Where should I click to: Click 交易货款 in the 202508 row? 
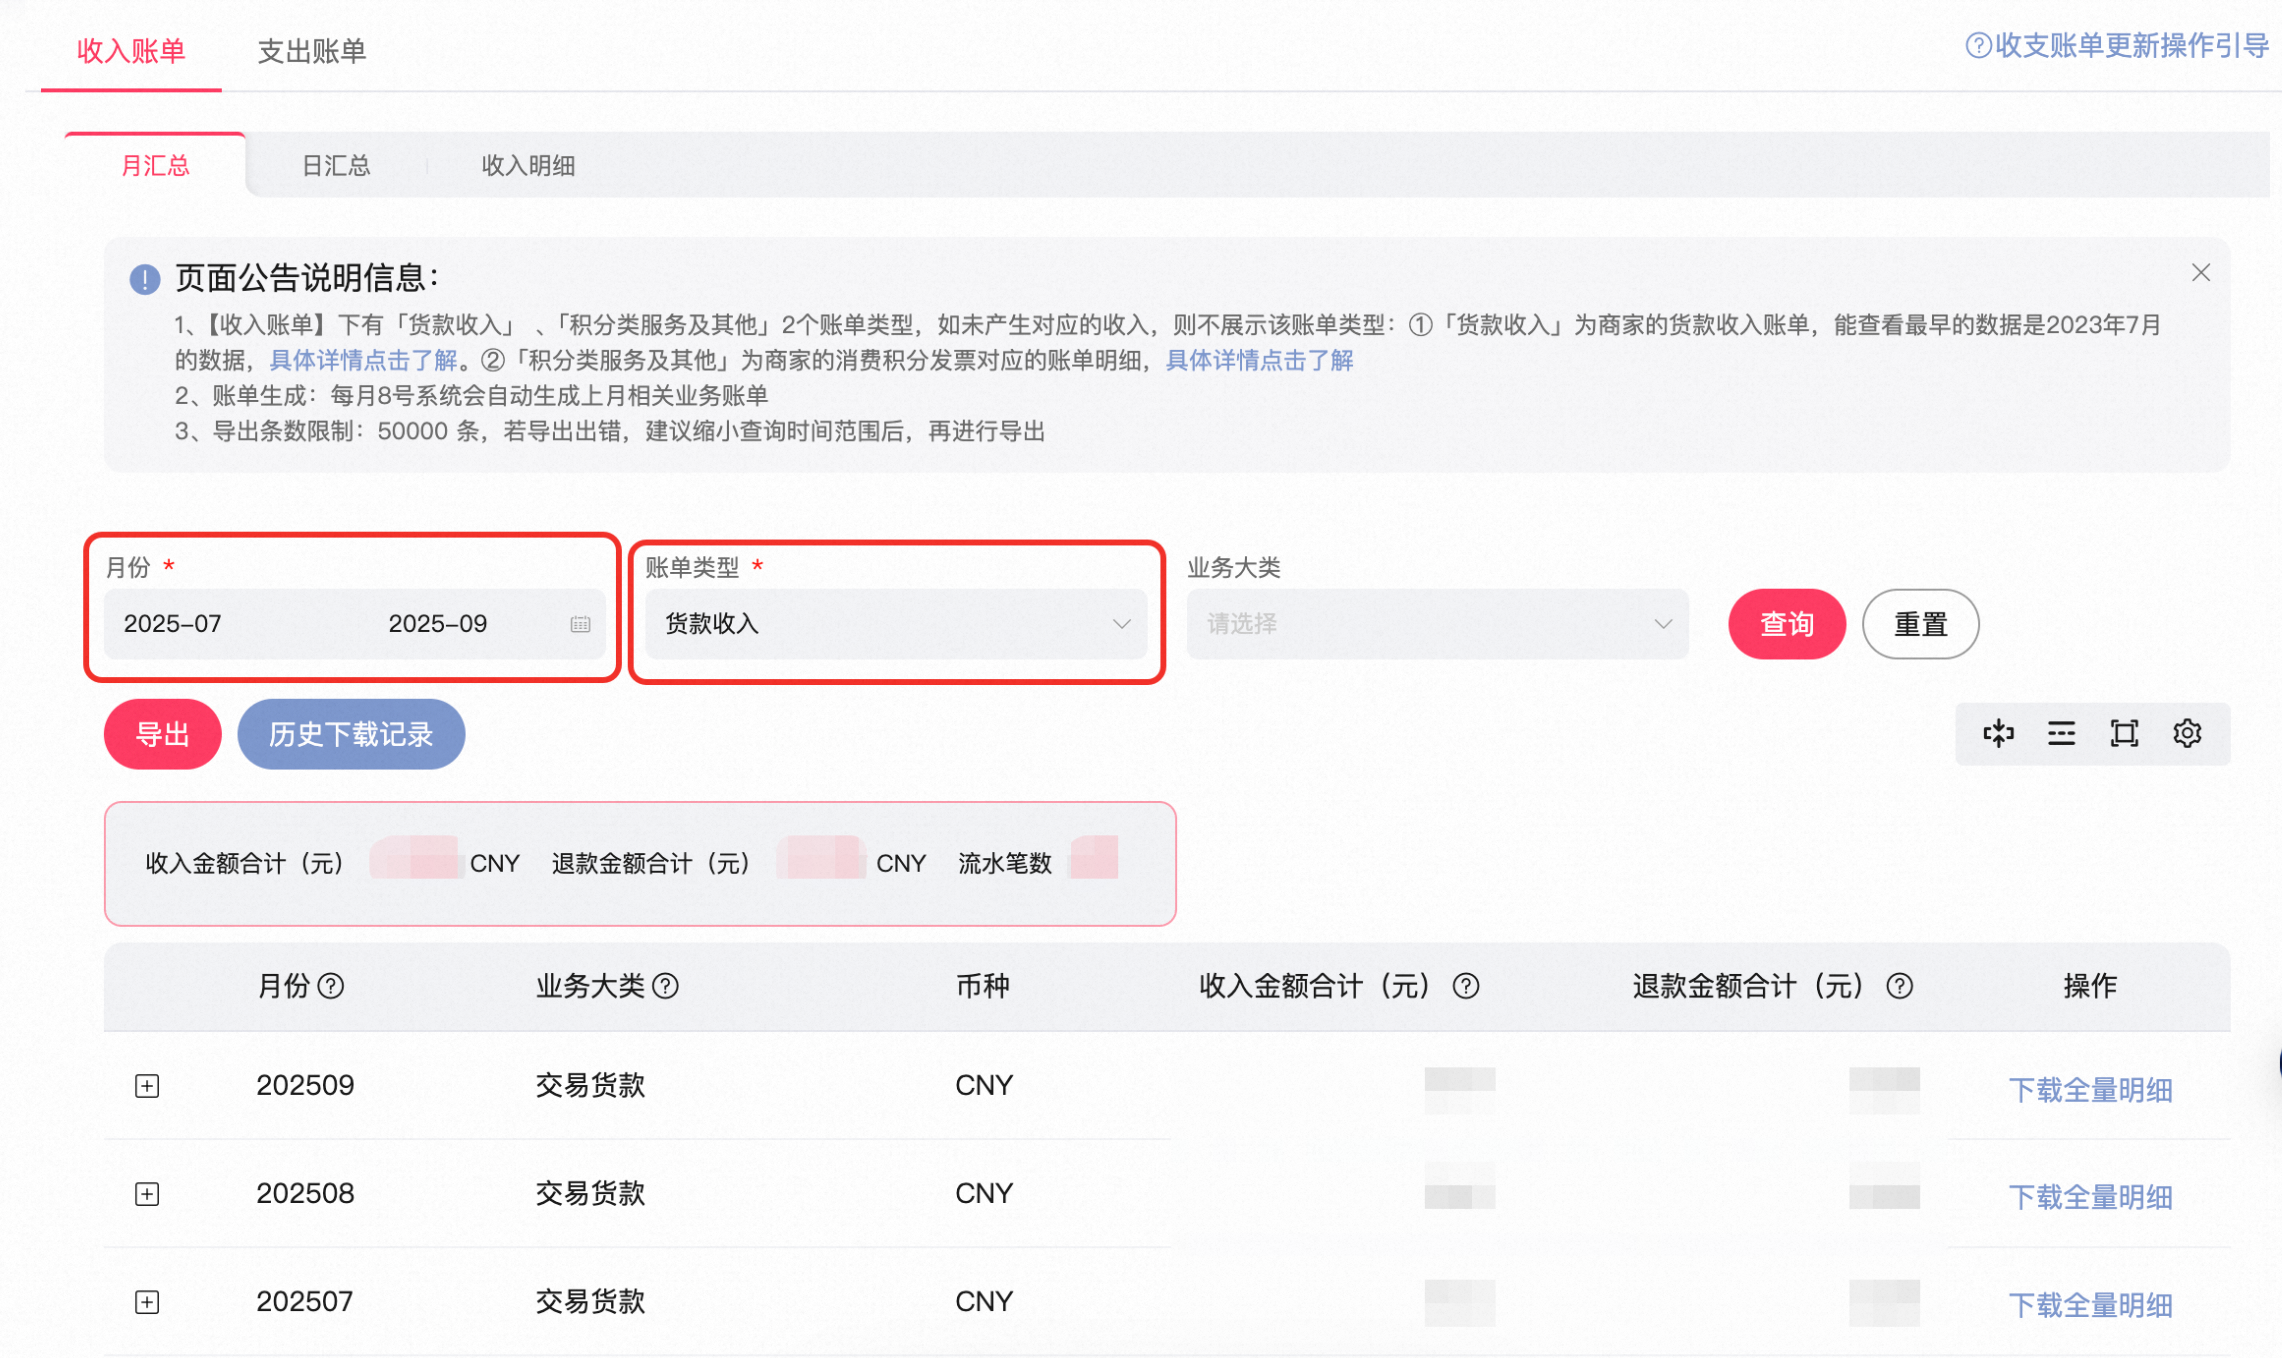(590, 1193)
